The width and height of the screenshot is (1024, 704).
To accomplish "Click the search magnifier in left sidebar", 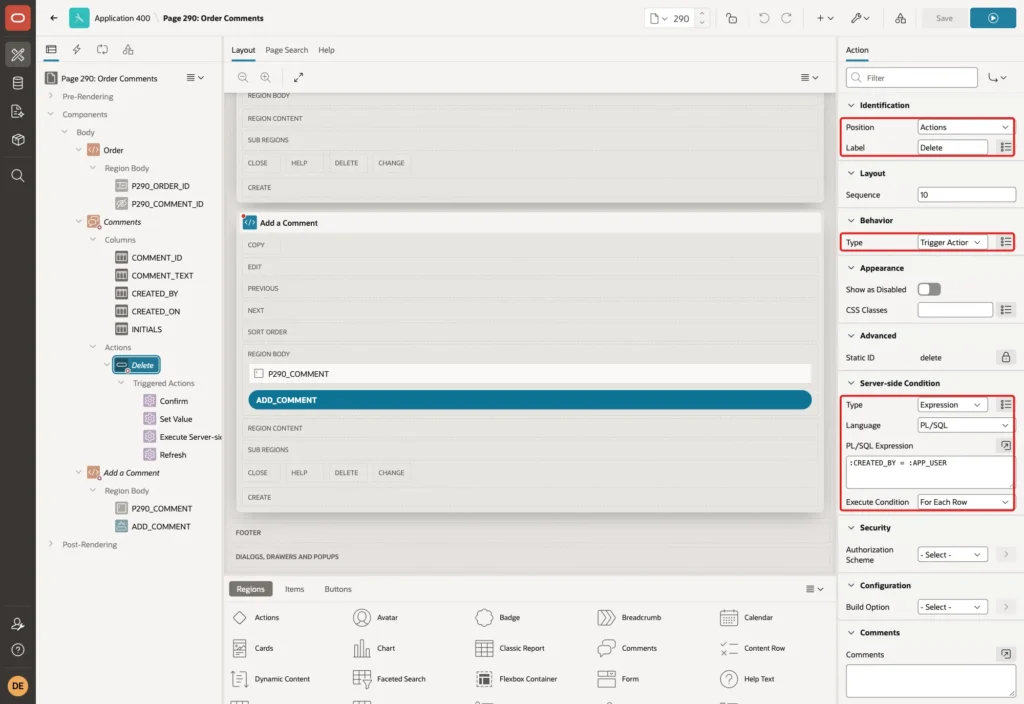I will click(x=18, y=176).
